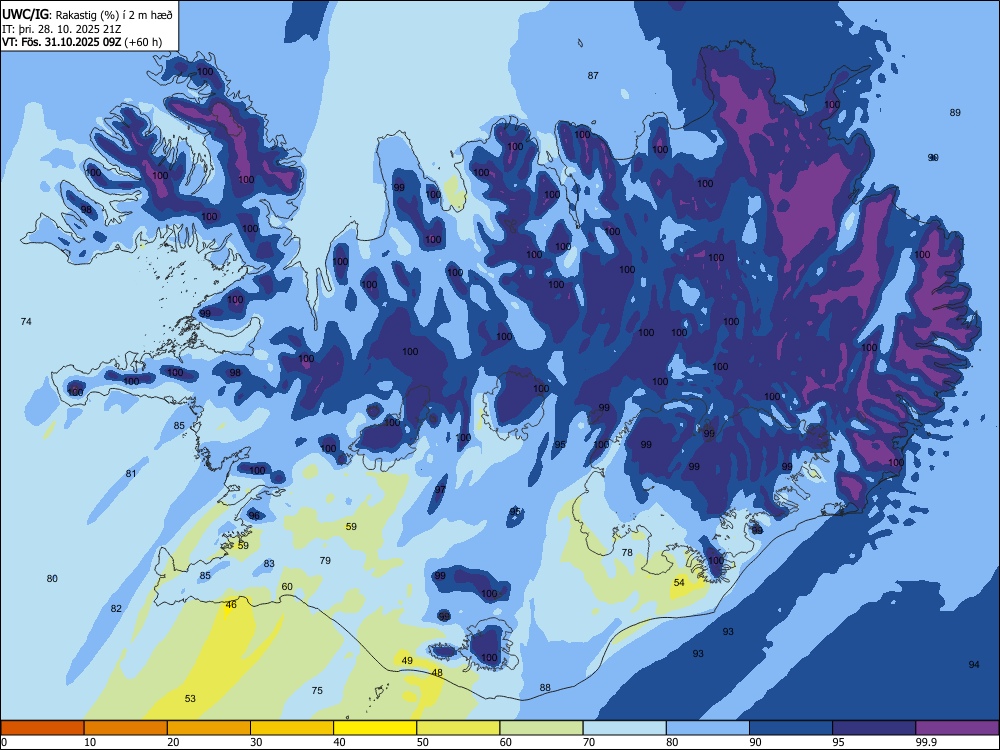The height and width of the screenshot is (750, 1000).
Task: Click the title text 'Rakastig (%) í 2 m hæð'
Action: pos(114,15)
